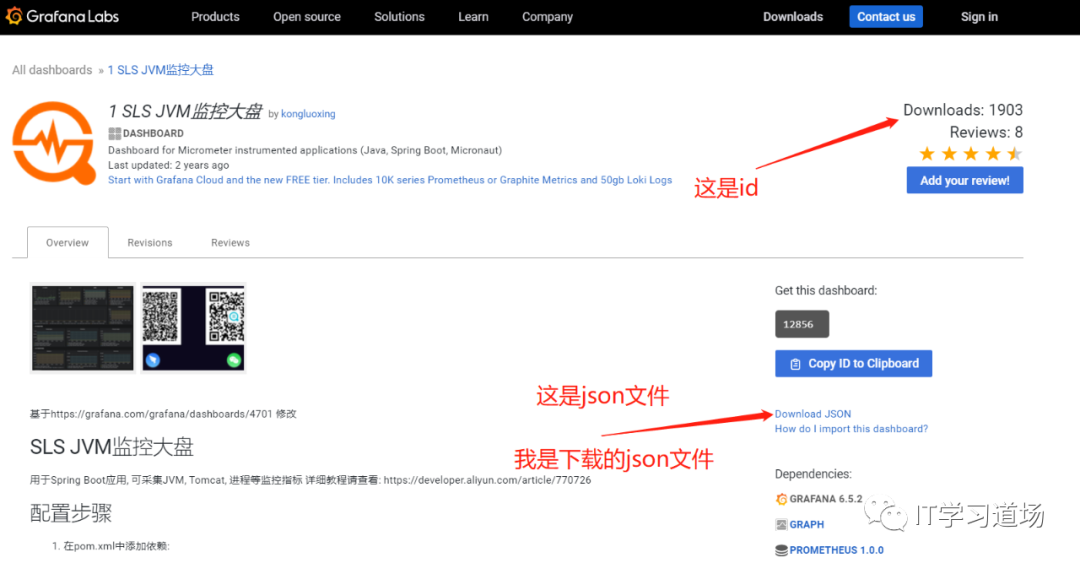Click the last half-filled rating star

(x=1014, y=153)
